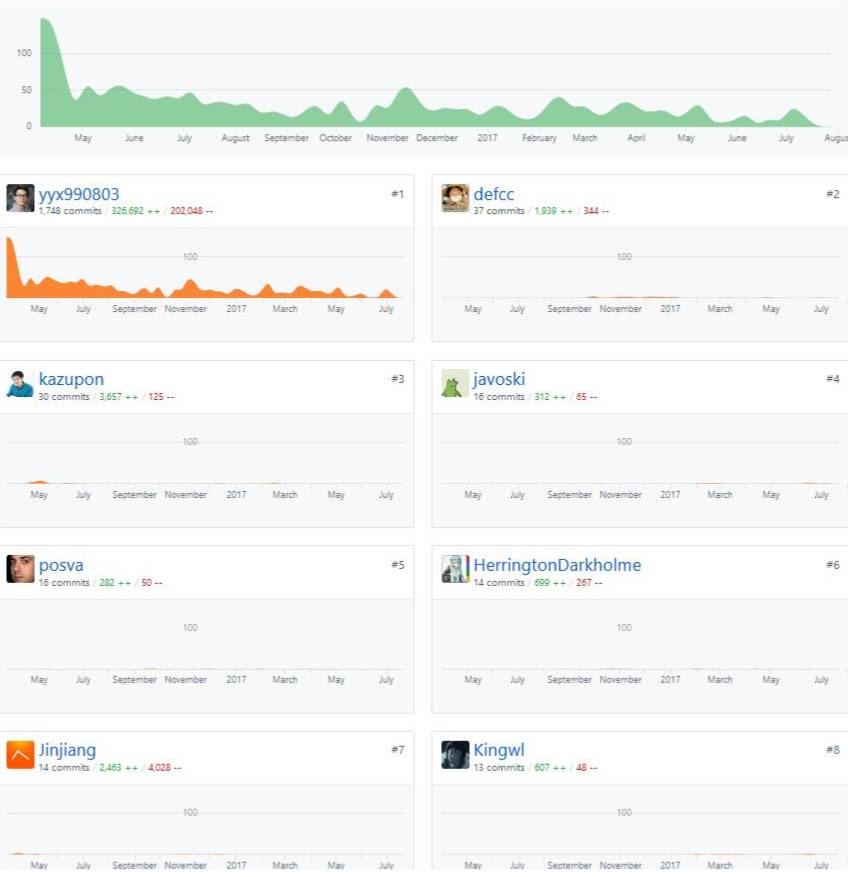
Task: Open yyx990803's avatar image
Action: pos(20,198)
